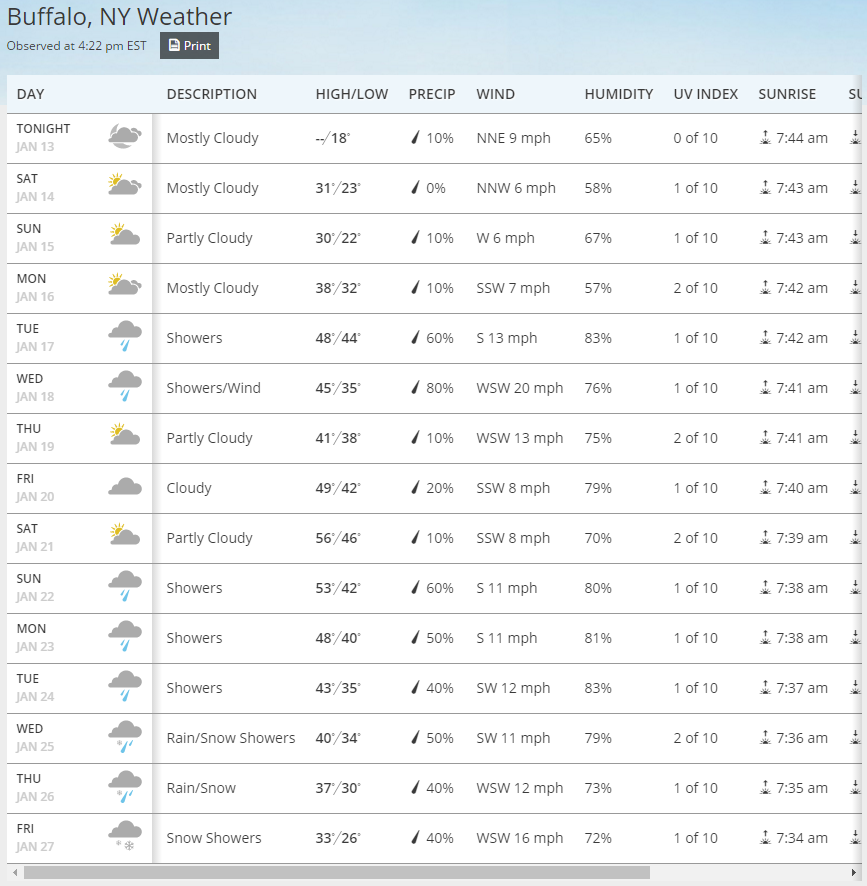The width and height of the screenshot is (867, 886).
Task: Click the sunrise icon beside 7:34 am
Action: (765, 837)
